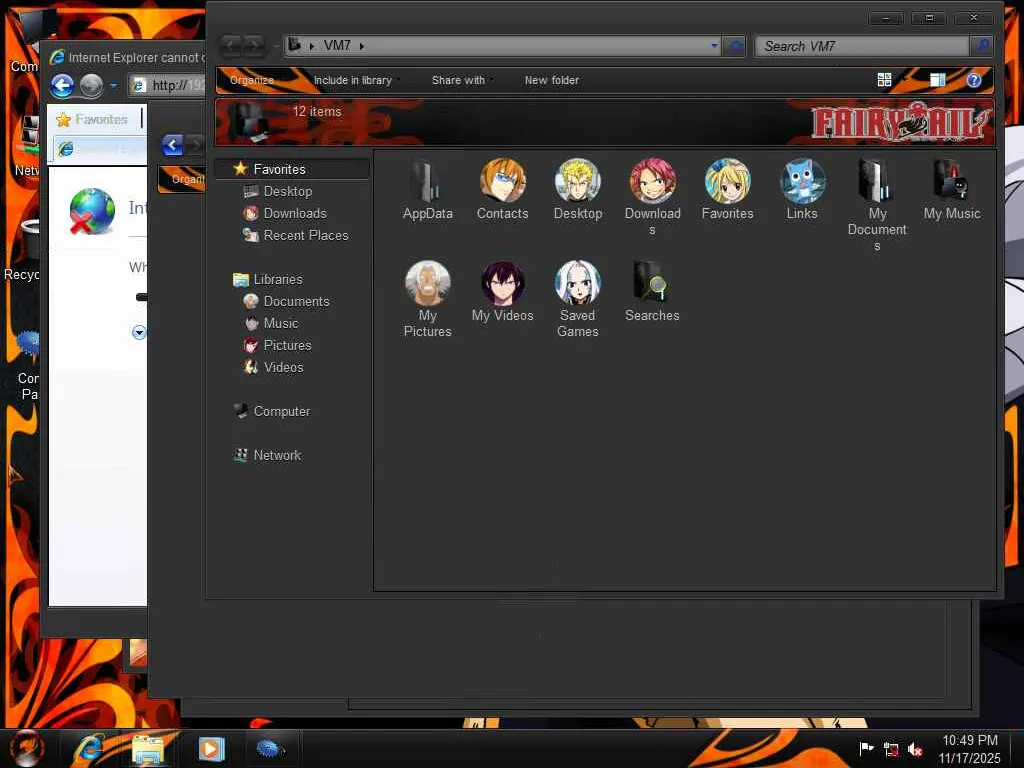Focus the Search VM7 field
1024x768 pixels.
click(862, 46)
